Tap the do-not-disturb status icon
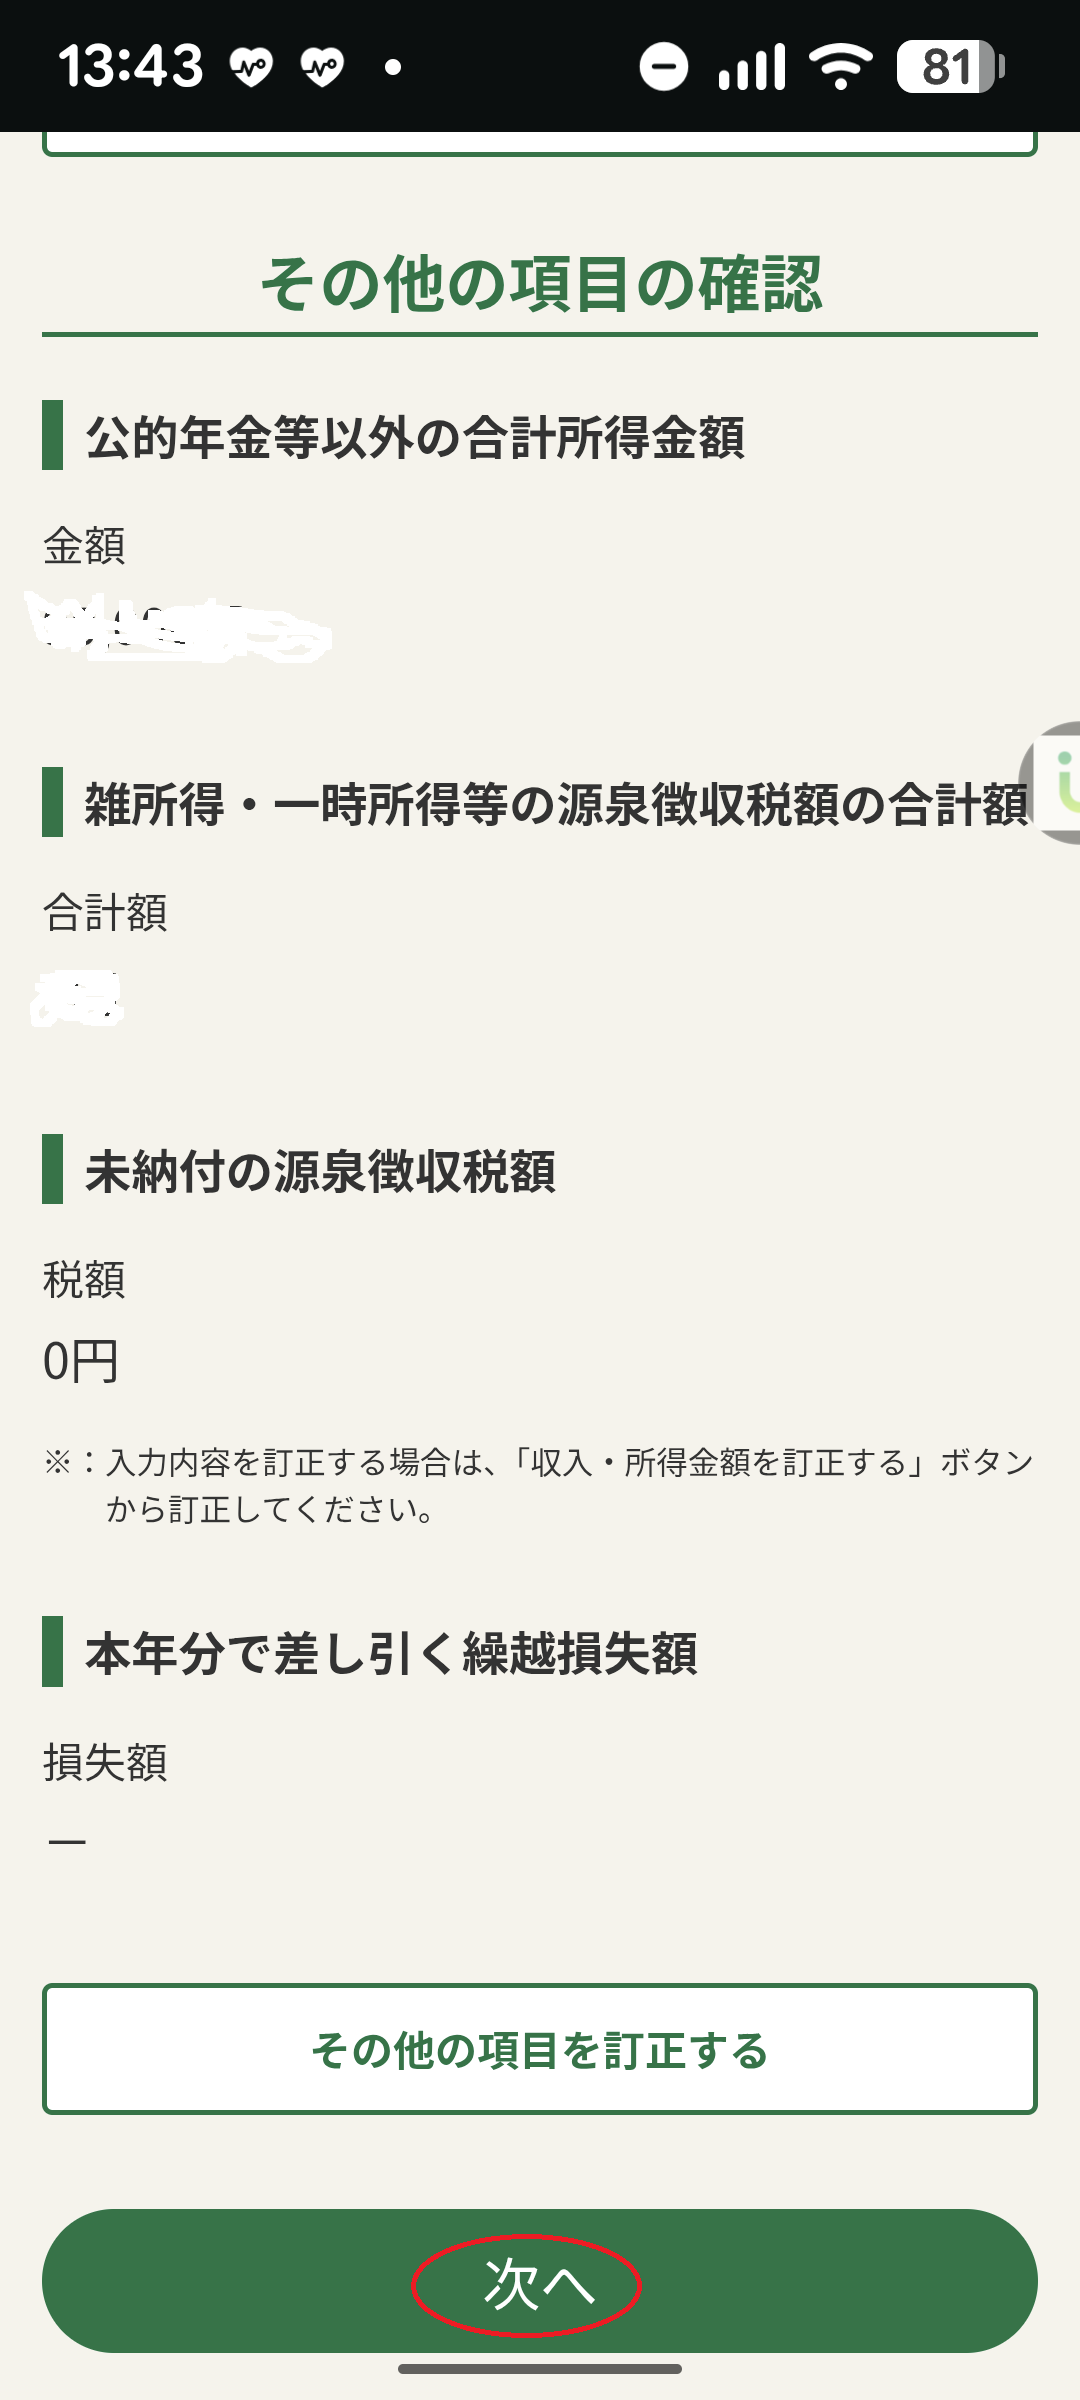Screen dimensions: 1080x2400 tap(664, 67)
